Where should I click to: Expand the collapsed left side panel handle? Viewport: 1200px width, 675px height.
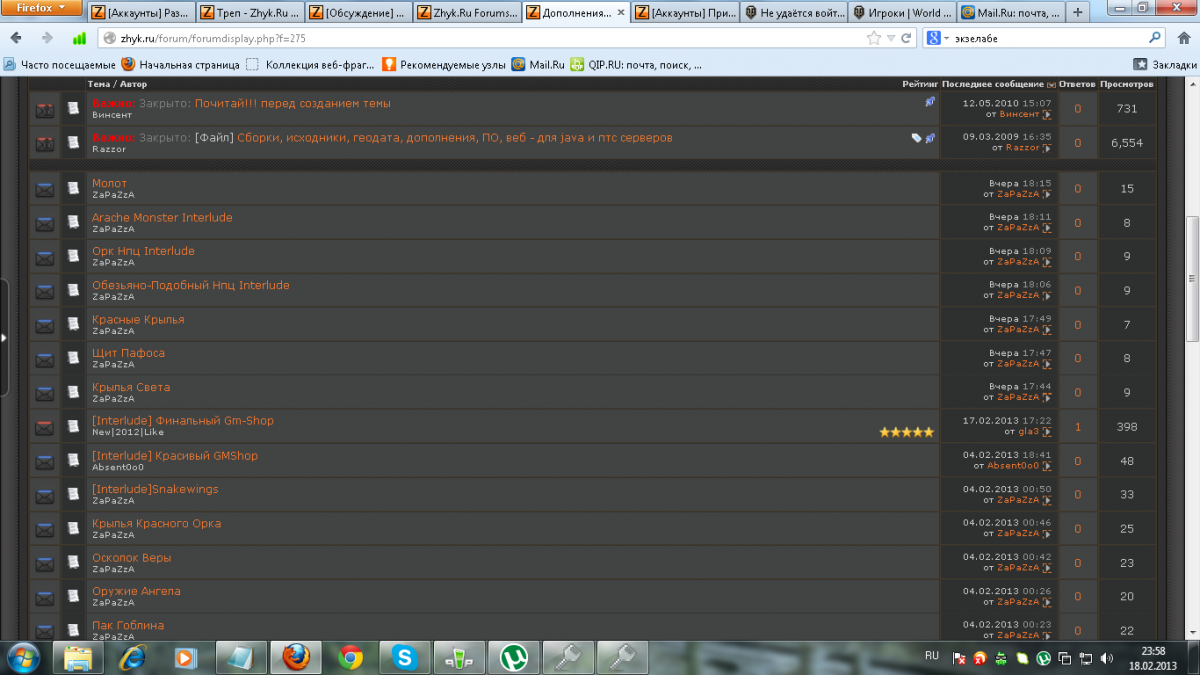click(x=4, y=337)
